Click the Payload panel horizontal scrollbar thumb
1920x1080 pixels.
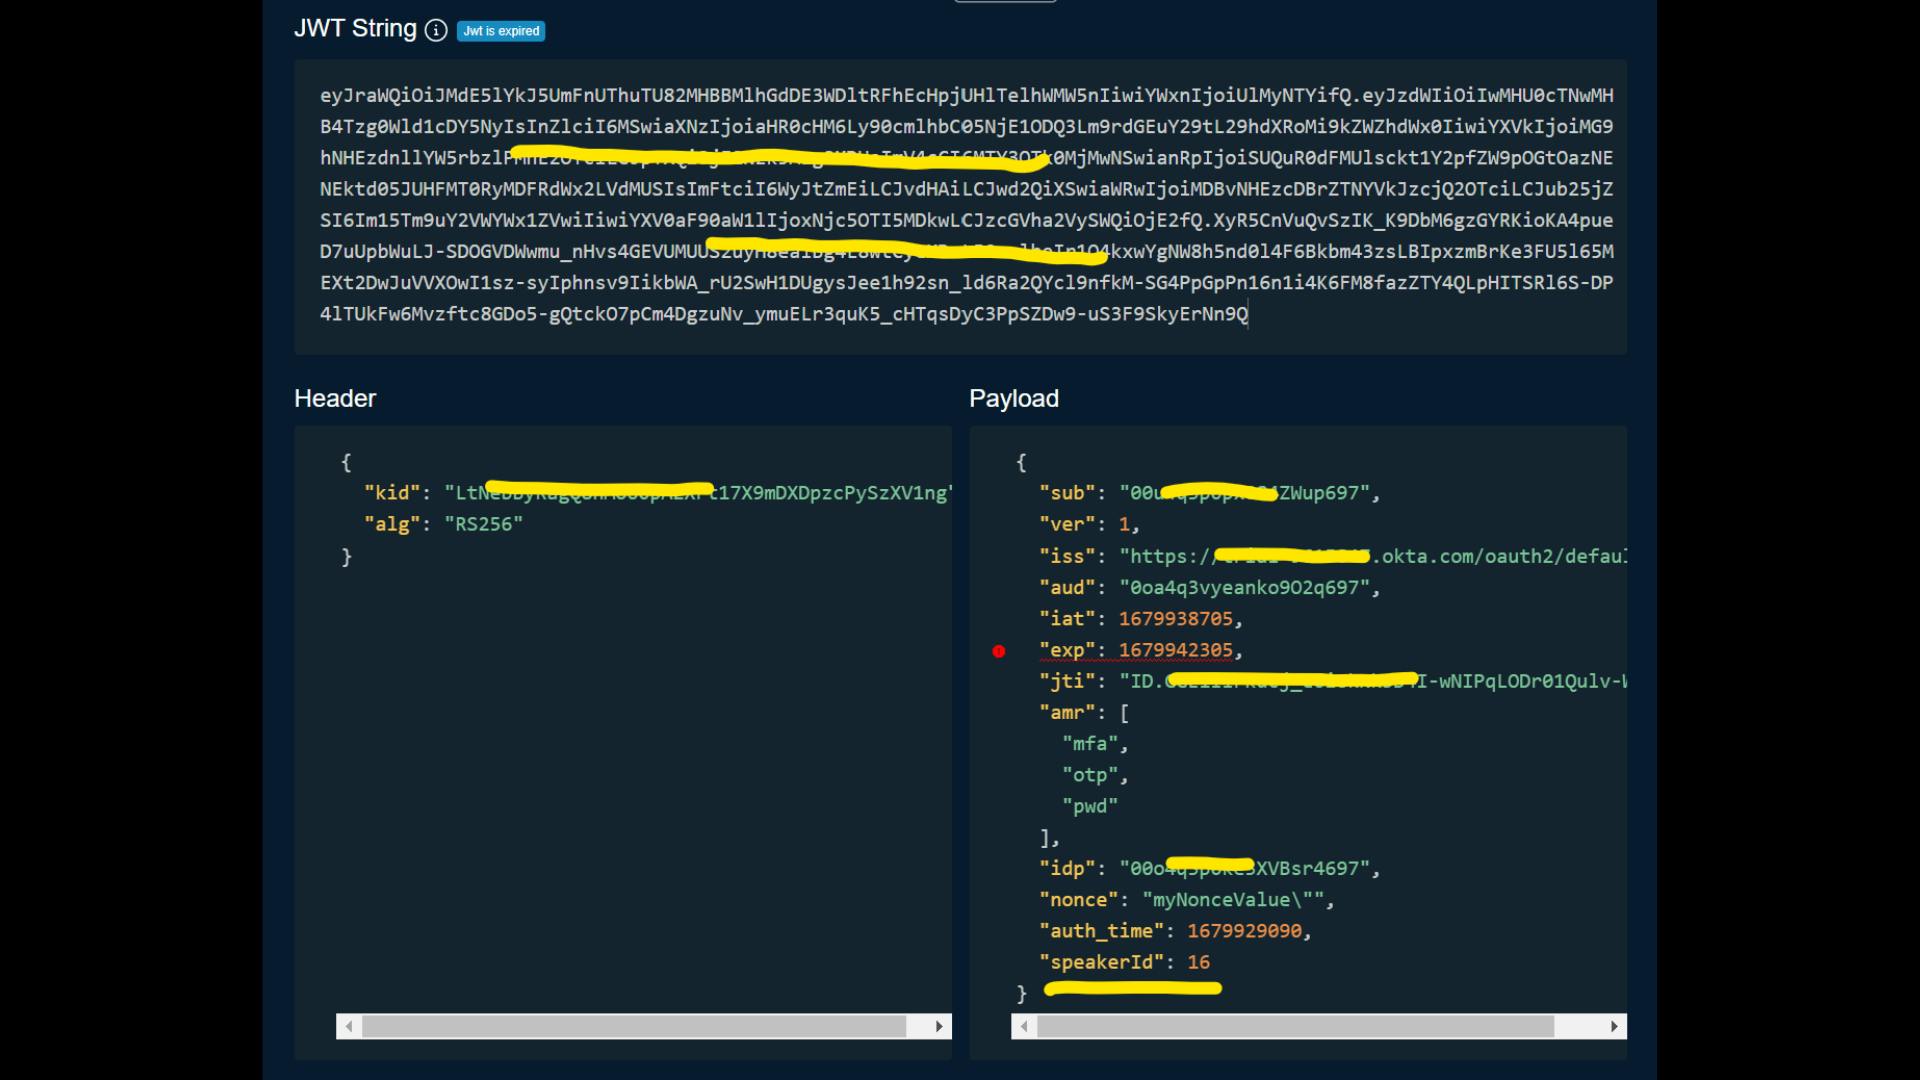(x=1296, y=1026)
